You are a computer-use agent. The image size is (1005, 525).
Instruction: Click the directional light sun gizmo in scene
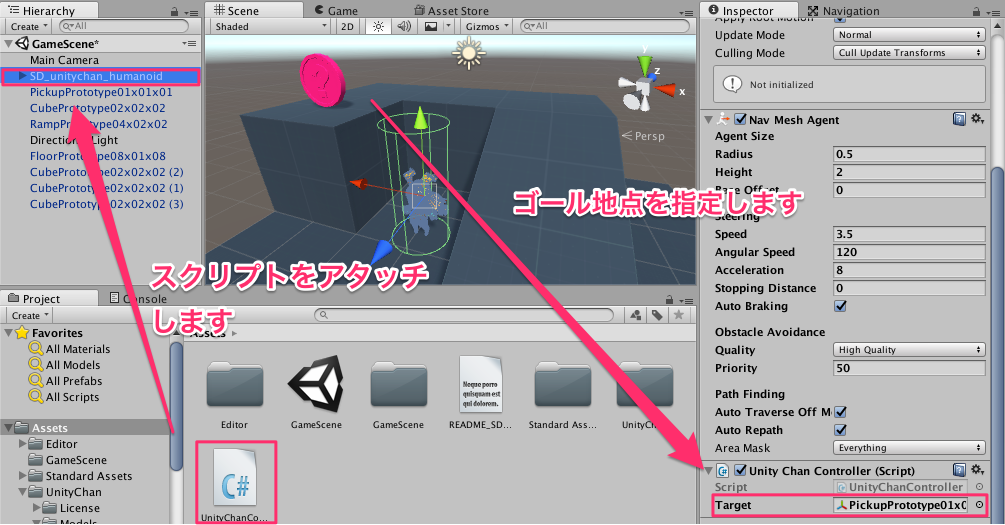[x=469, y=53]
